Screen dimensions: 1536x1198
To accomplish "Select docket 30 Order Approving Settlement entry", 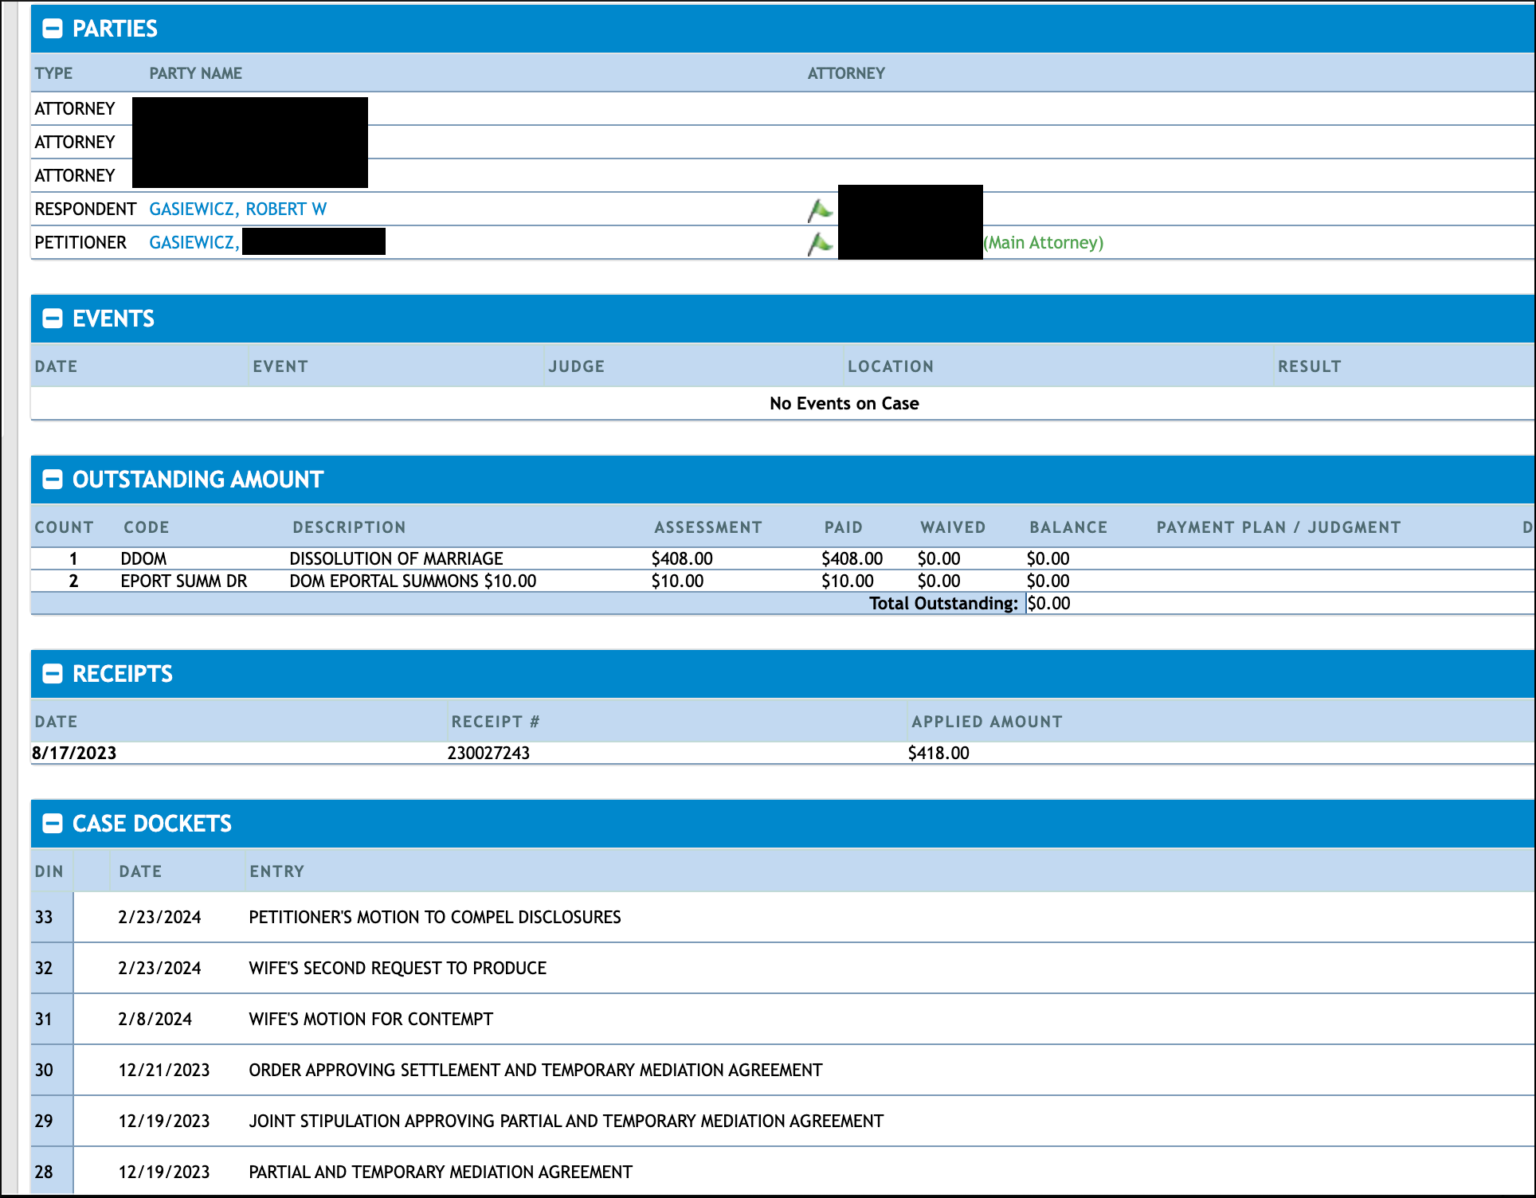I will [x=536, y=1070].
